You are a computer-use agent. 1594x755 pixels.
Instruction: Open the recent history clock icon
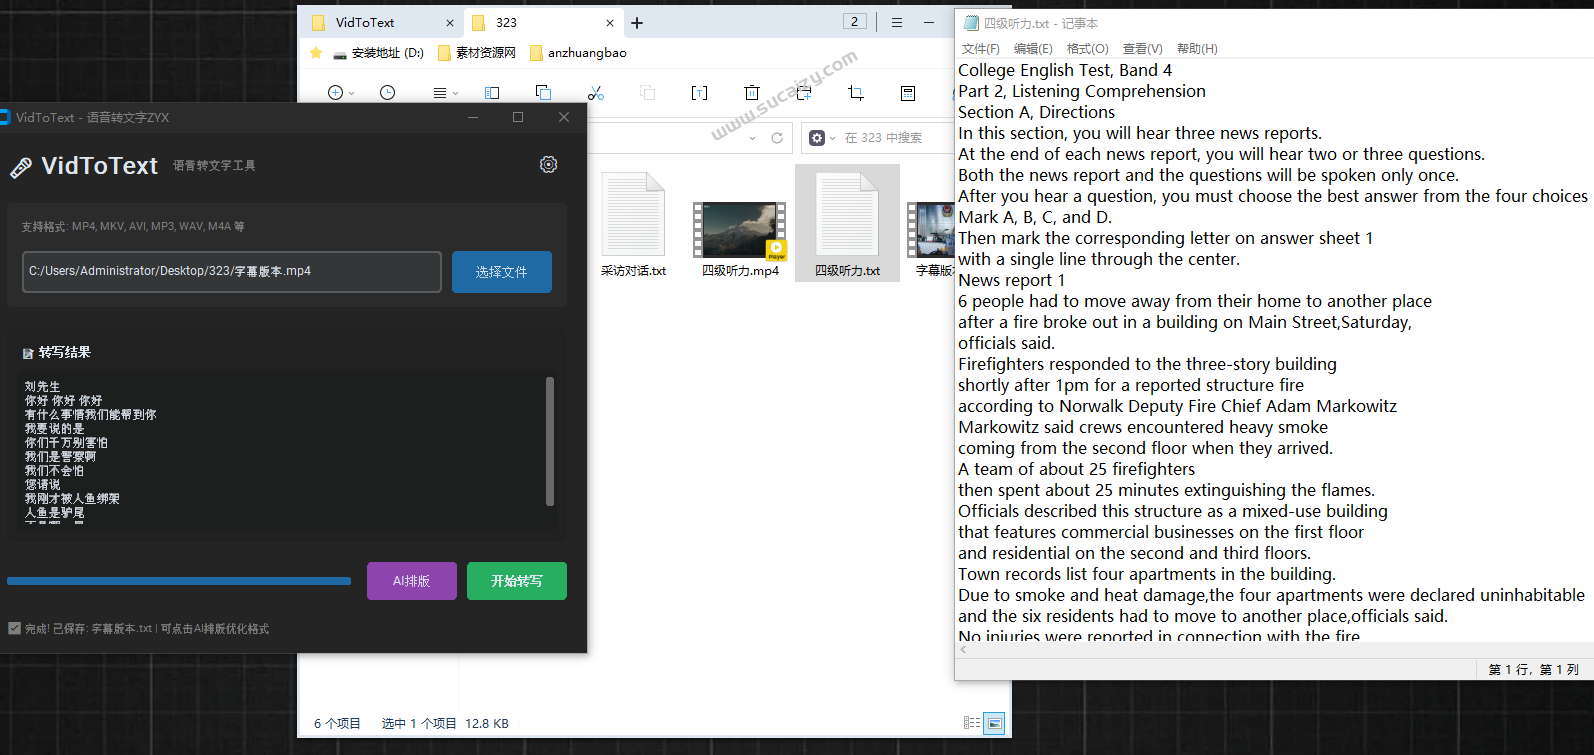[x=388, y=93]
